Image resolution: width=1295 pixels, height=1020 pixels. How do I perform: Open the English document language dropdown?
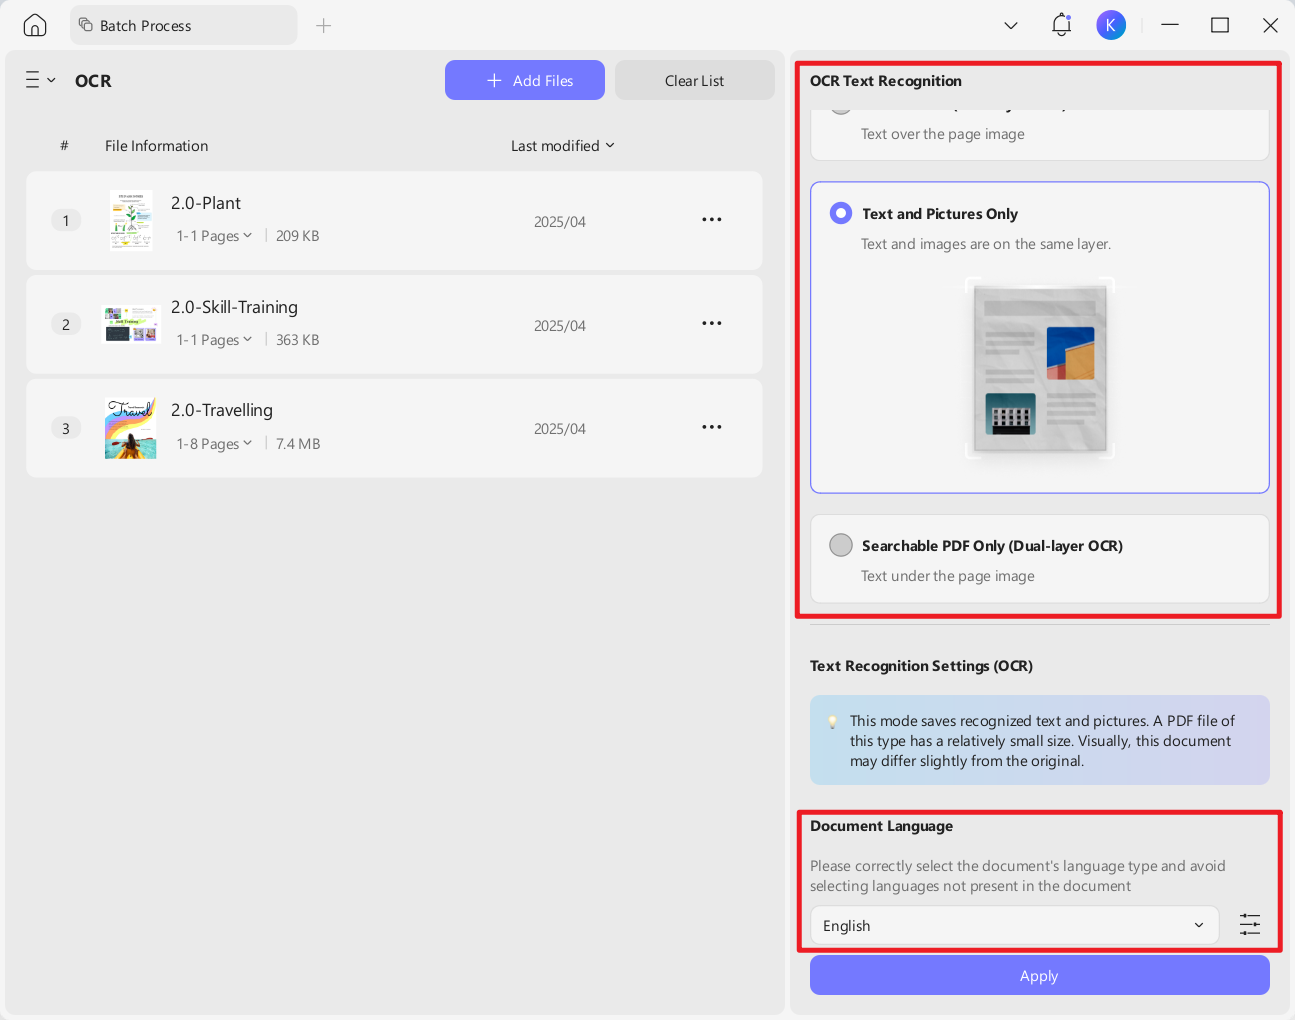coord(1014,926)
